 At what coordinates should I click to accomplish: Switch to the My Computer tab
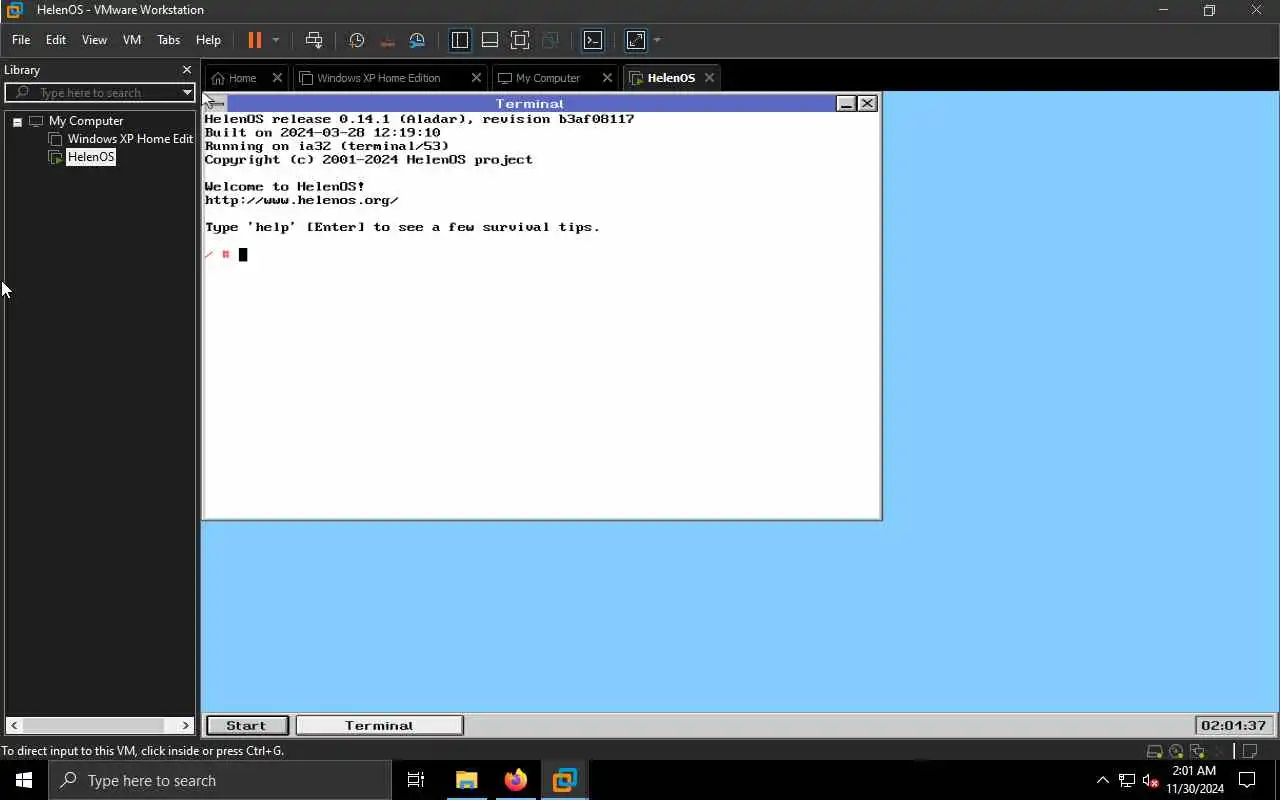tap(548, 78)
